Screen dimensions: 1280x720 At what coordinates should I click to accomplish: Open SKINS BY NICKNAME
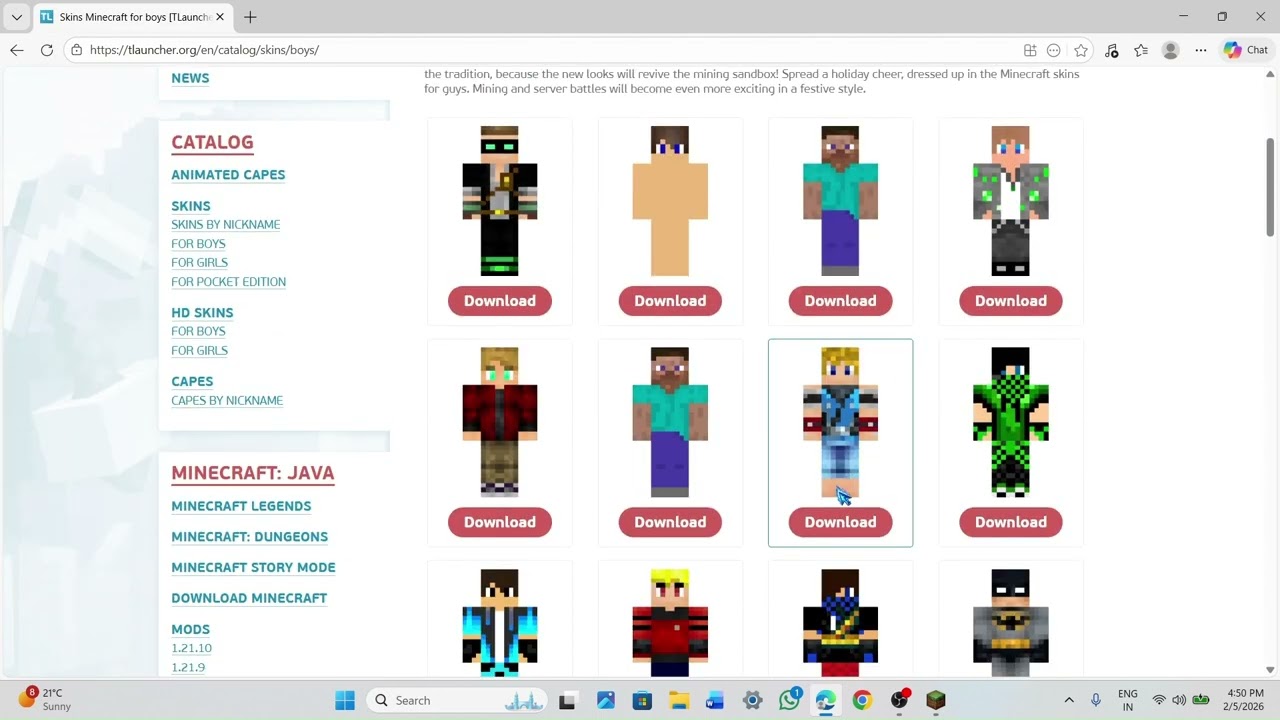point(226,225)
